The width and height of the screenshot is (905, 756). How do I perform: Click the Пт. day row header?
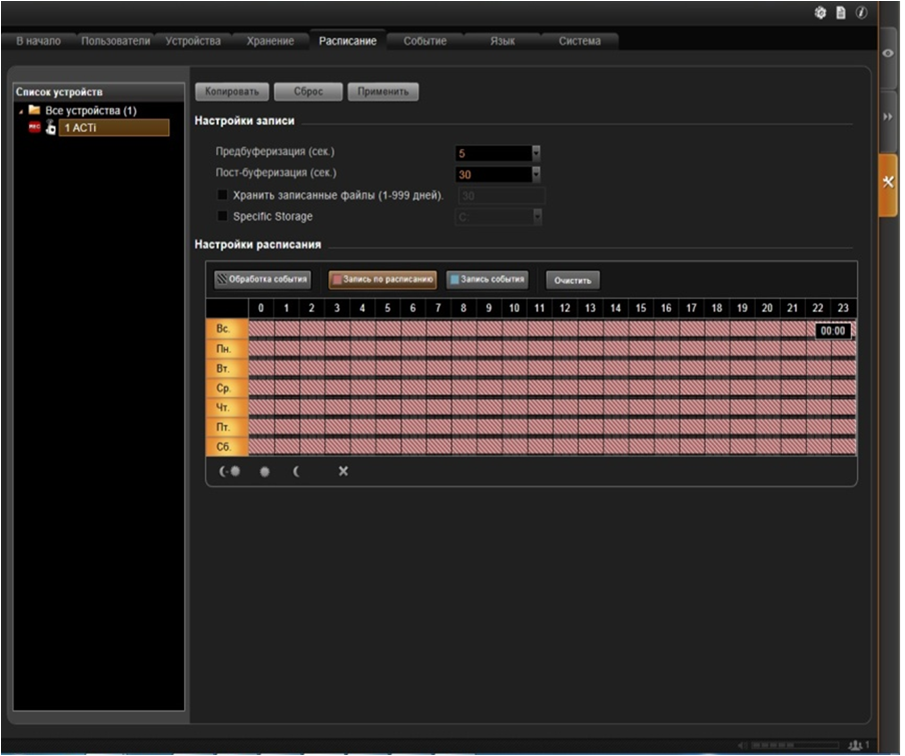point(227,427)
